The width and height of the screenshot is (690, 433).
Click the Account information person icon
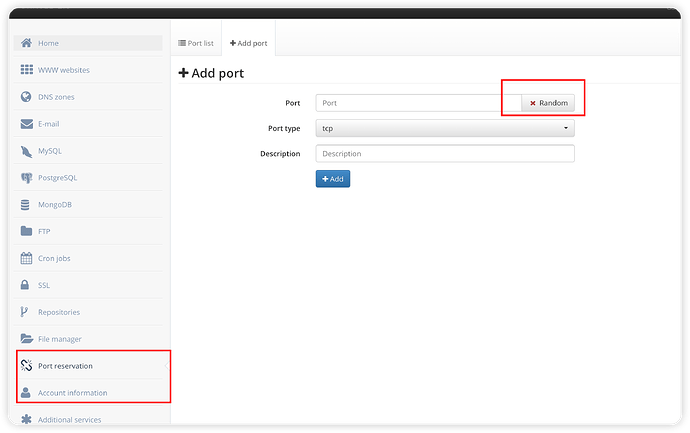(26, 393)
